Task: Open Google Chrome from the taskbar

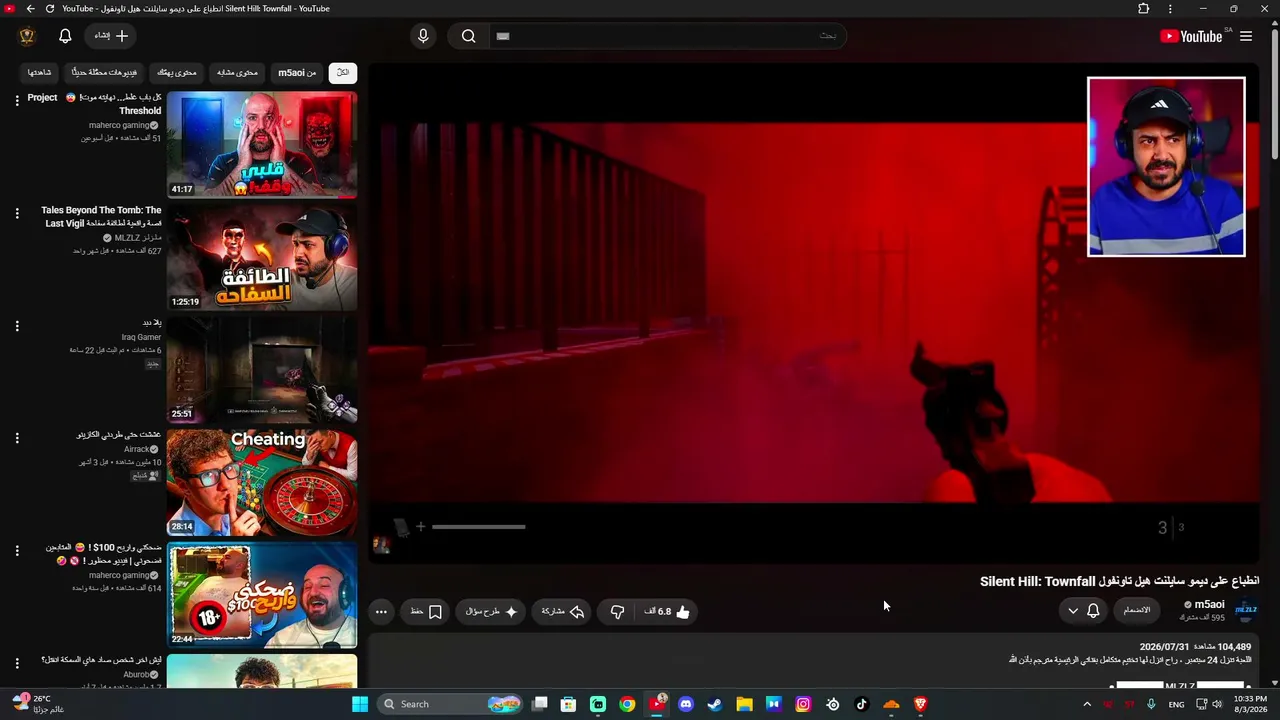Action: tap(627, 704)
